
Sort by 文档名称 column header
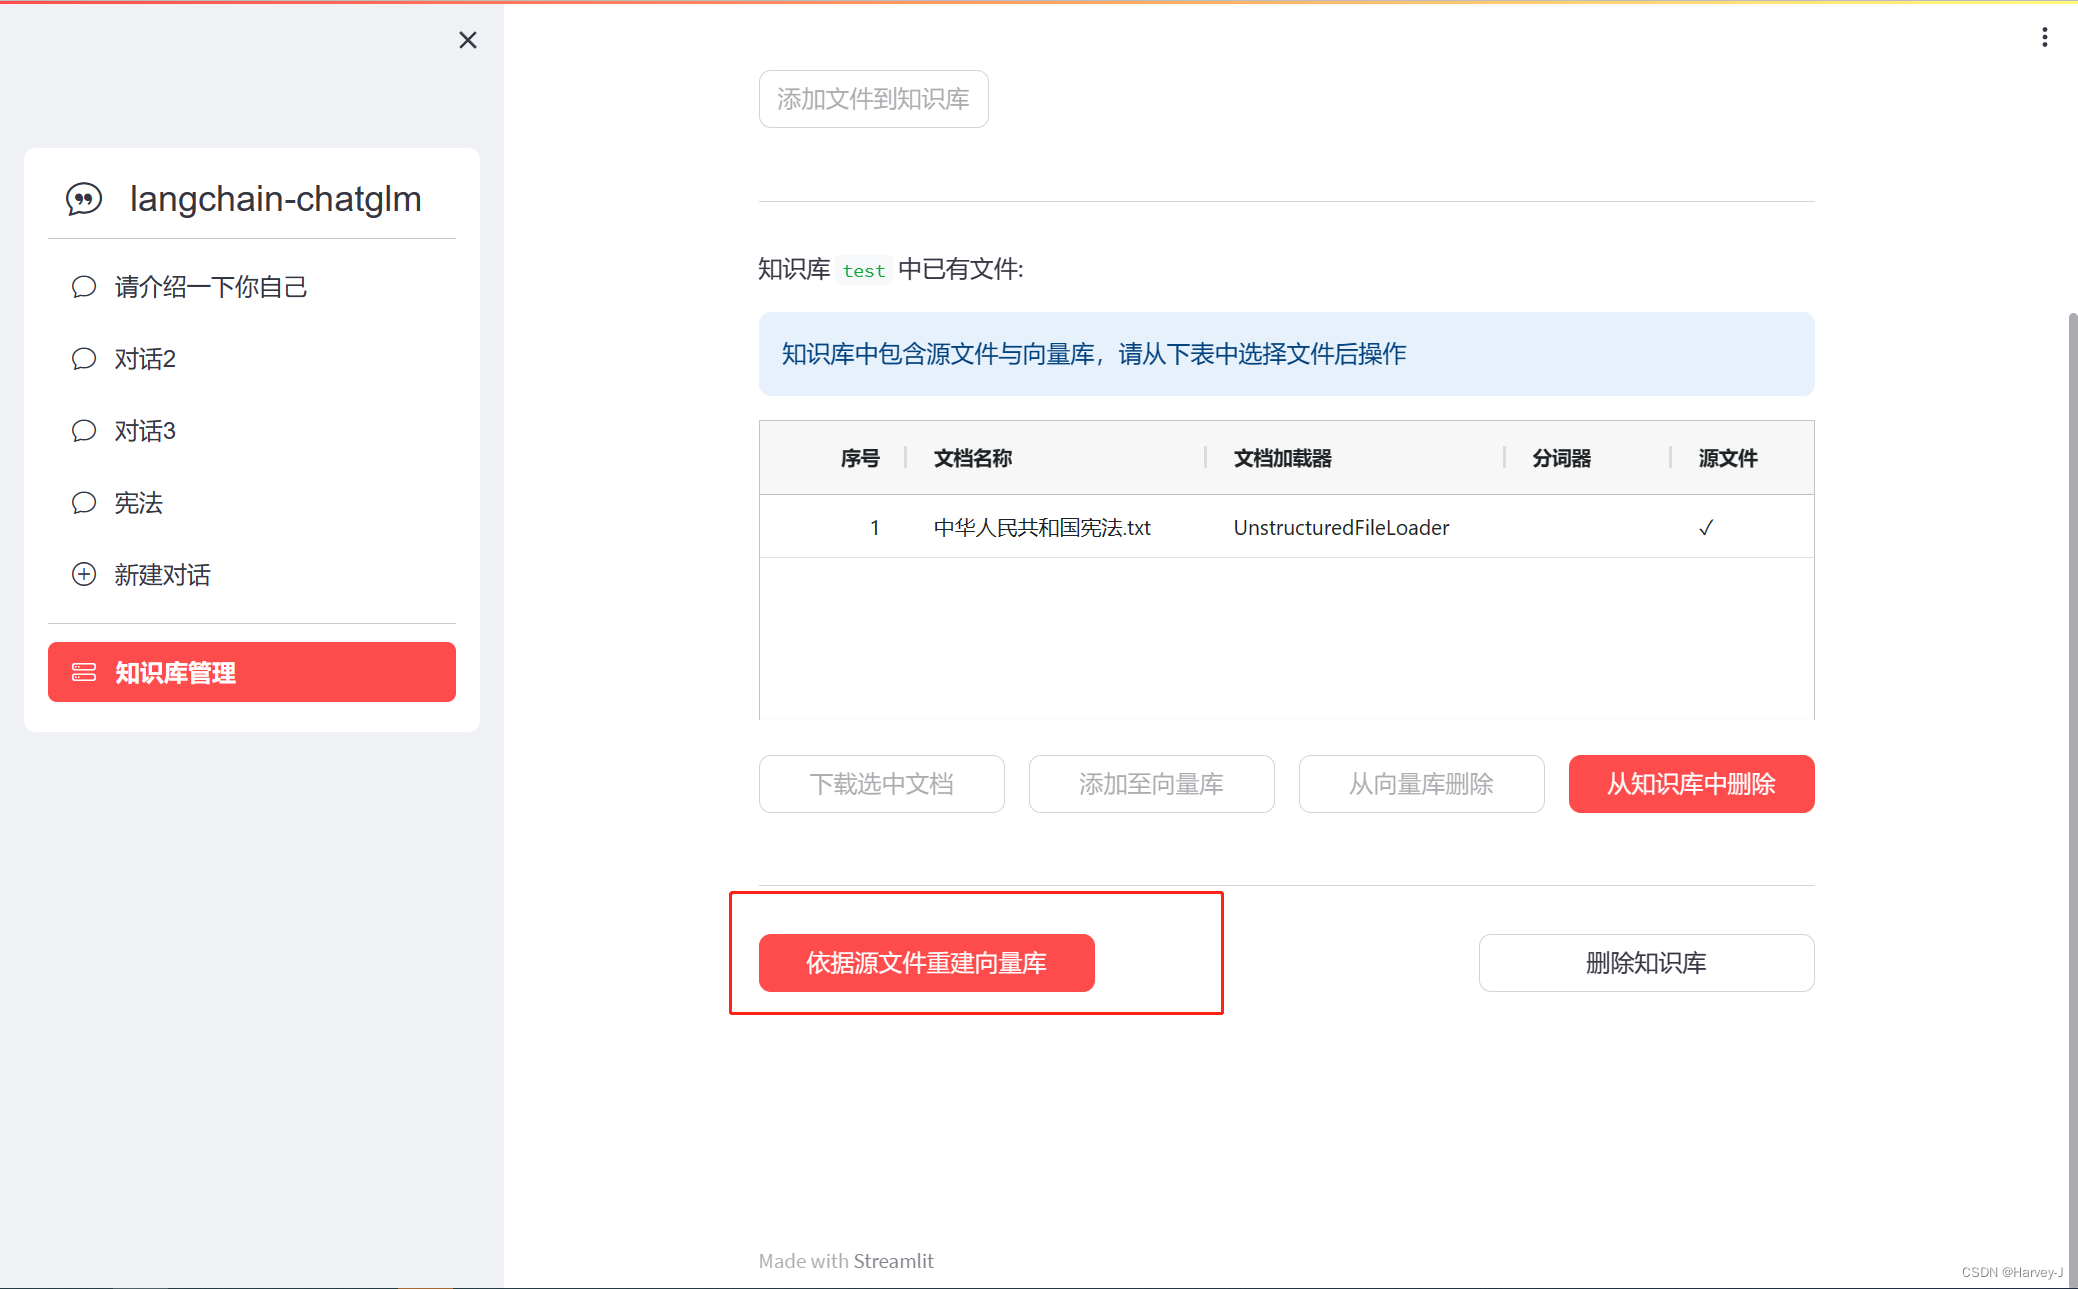tap(972, 458)
